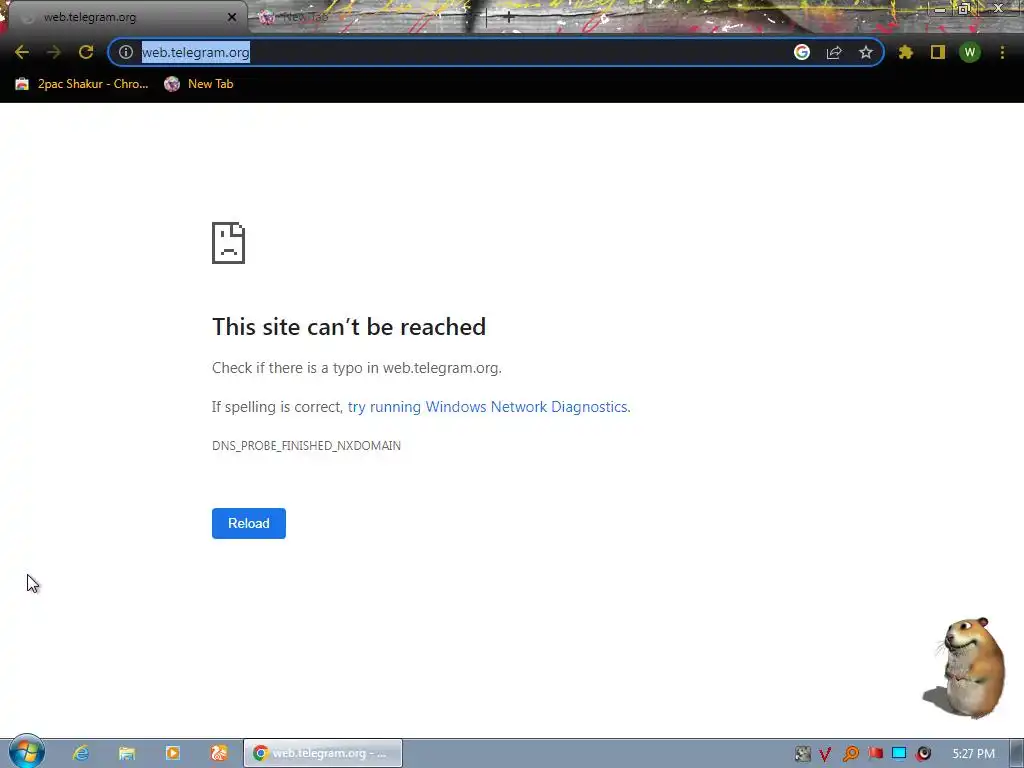Image resolution: width=1024 pixels, height=768 pixels.
Task: Open the New Tab bookmark
Action: pos(199,84)
